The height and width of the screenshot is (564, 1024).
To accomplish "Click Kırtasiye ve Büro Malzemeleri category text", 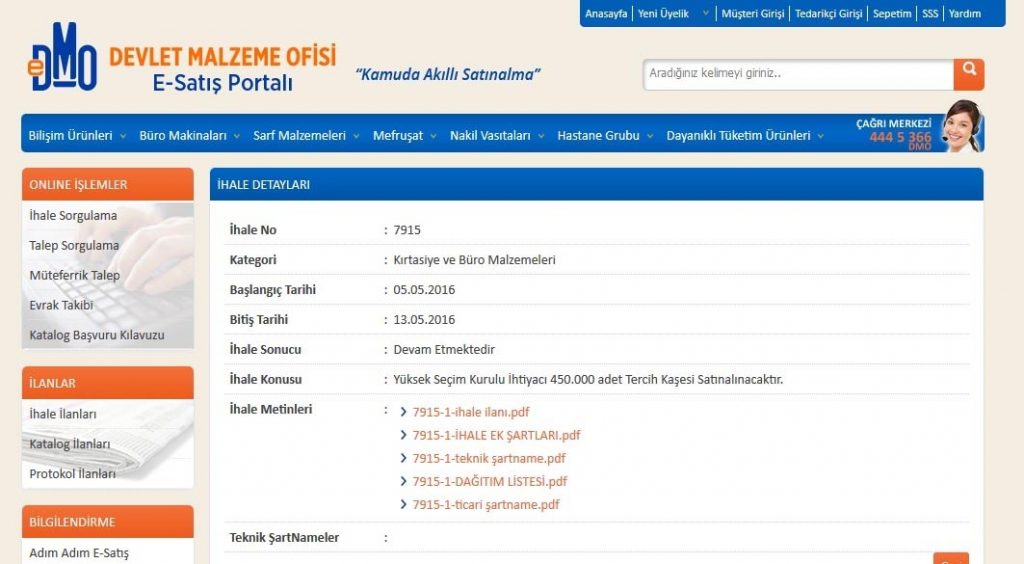I will [474, 260].
